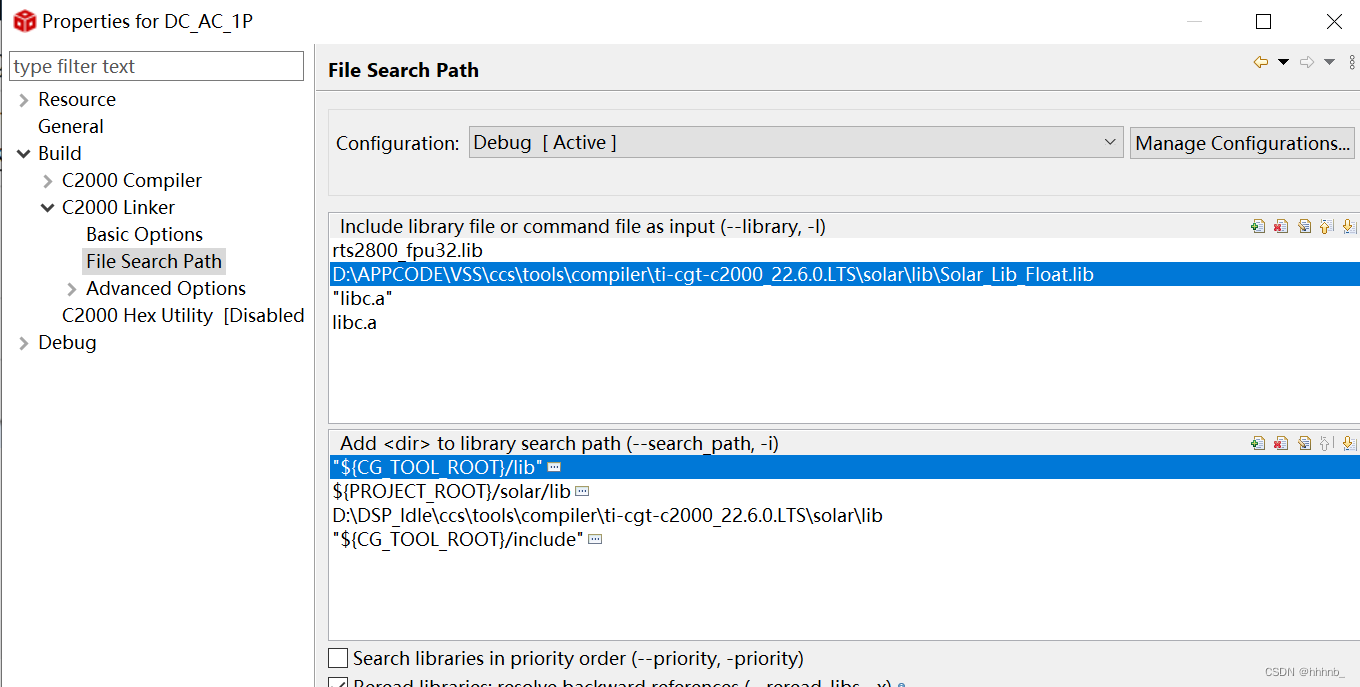
Task: Edit the selected library file entry
Action: click(1305, 226)
